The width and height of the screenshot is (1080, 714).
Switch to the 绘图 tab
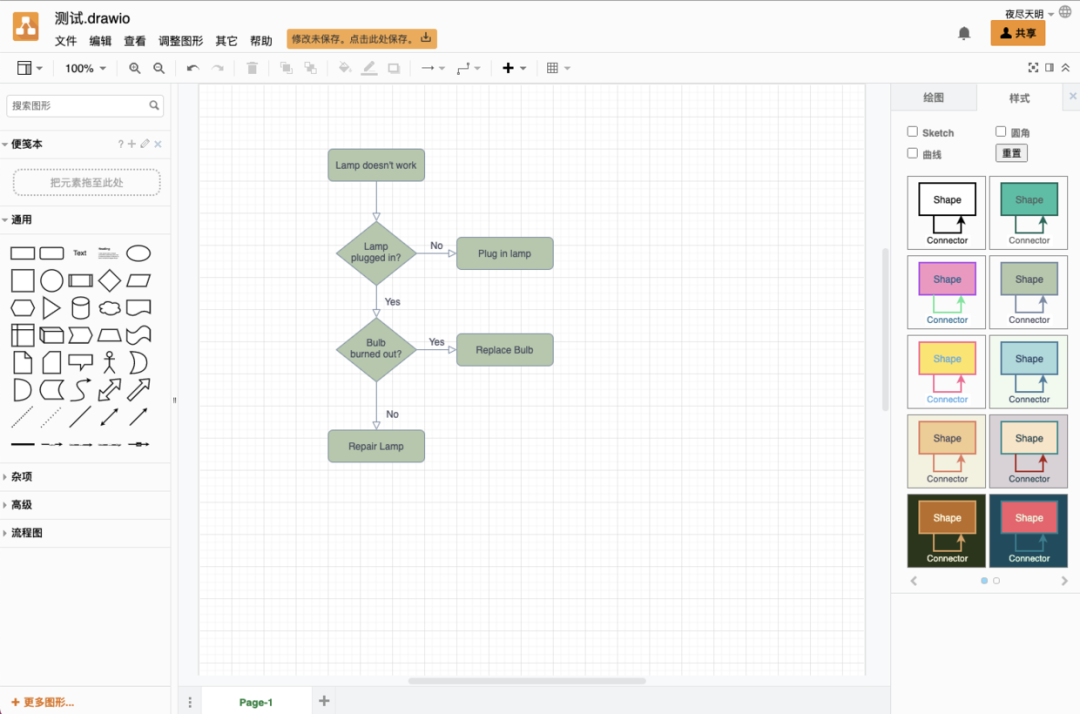click(933, 98)
